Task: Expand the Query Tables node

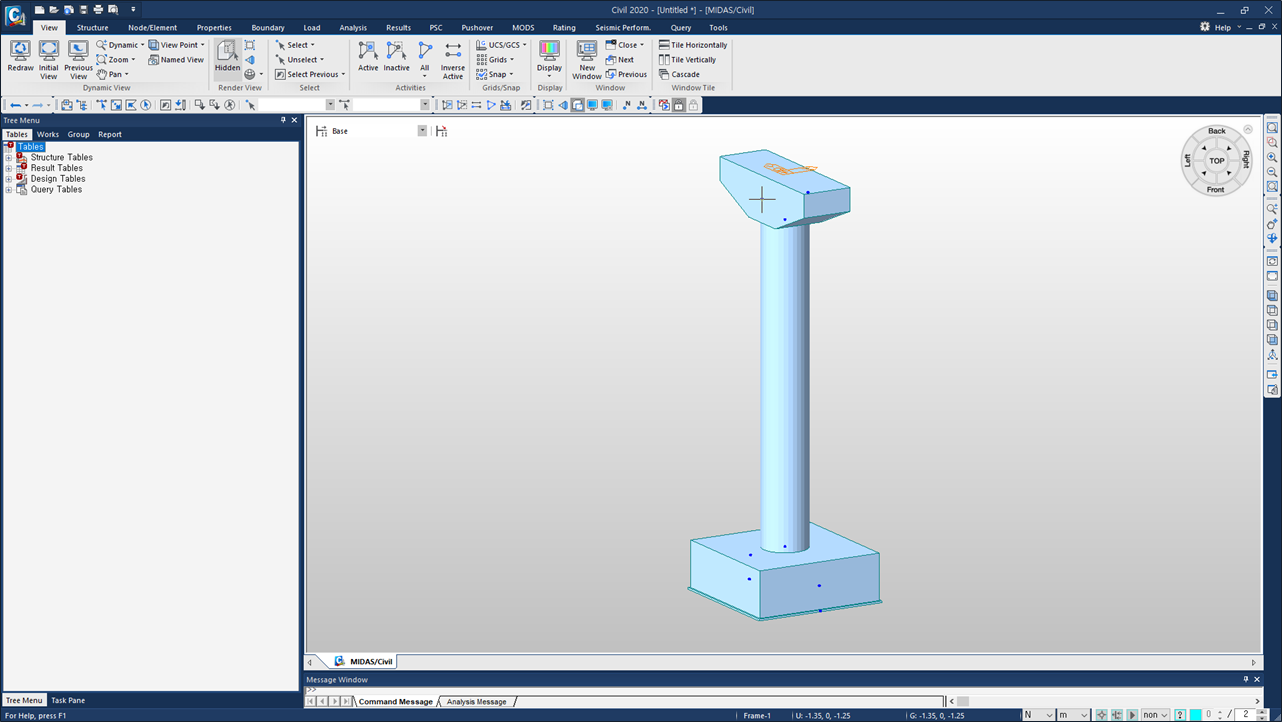Action: tap(9, 190)
